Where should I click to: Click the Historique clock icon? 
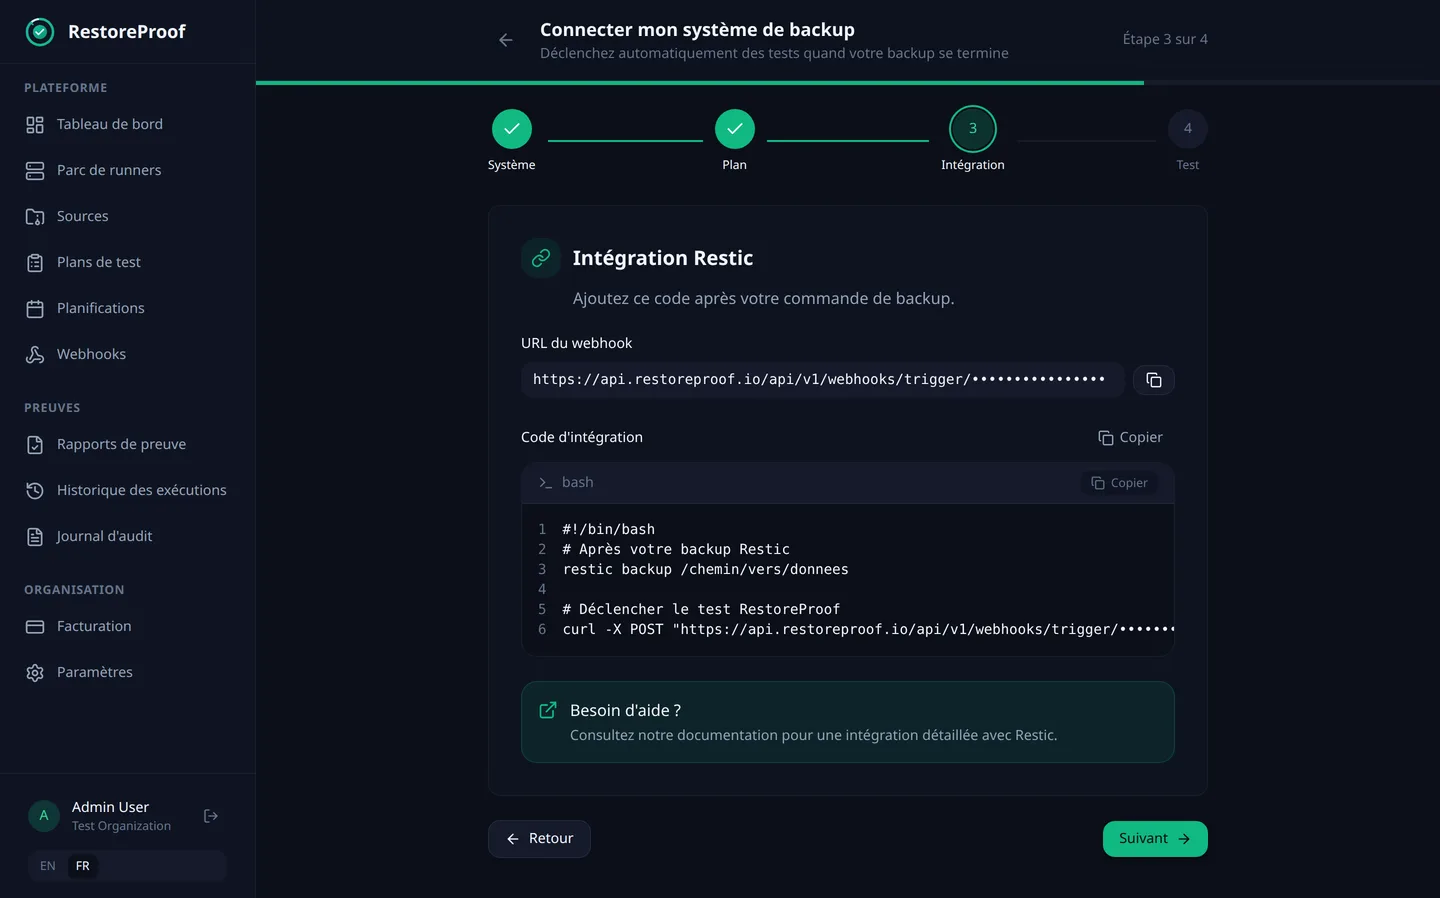pyautogui.click(x=35, y=491)
